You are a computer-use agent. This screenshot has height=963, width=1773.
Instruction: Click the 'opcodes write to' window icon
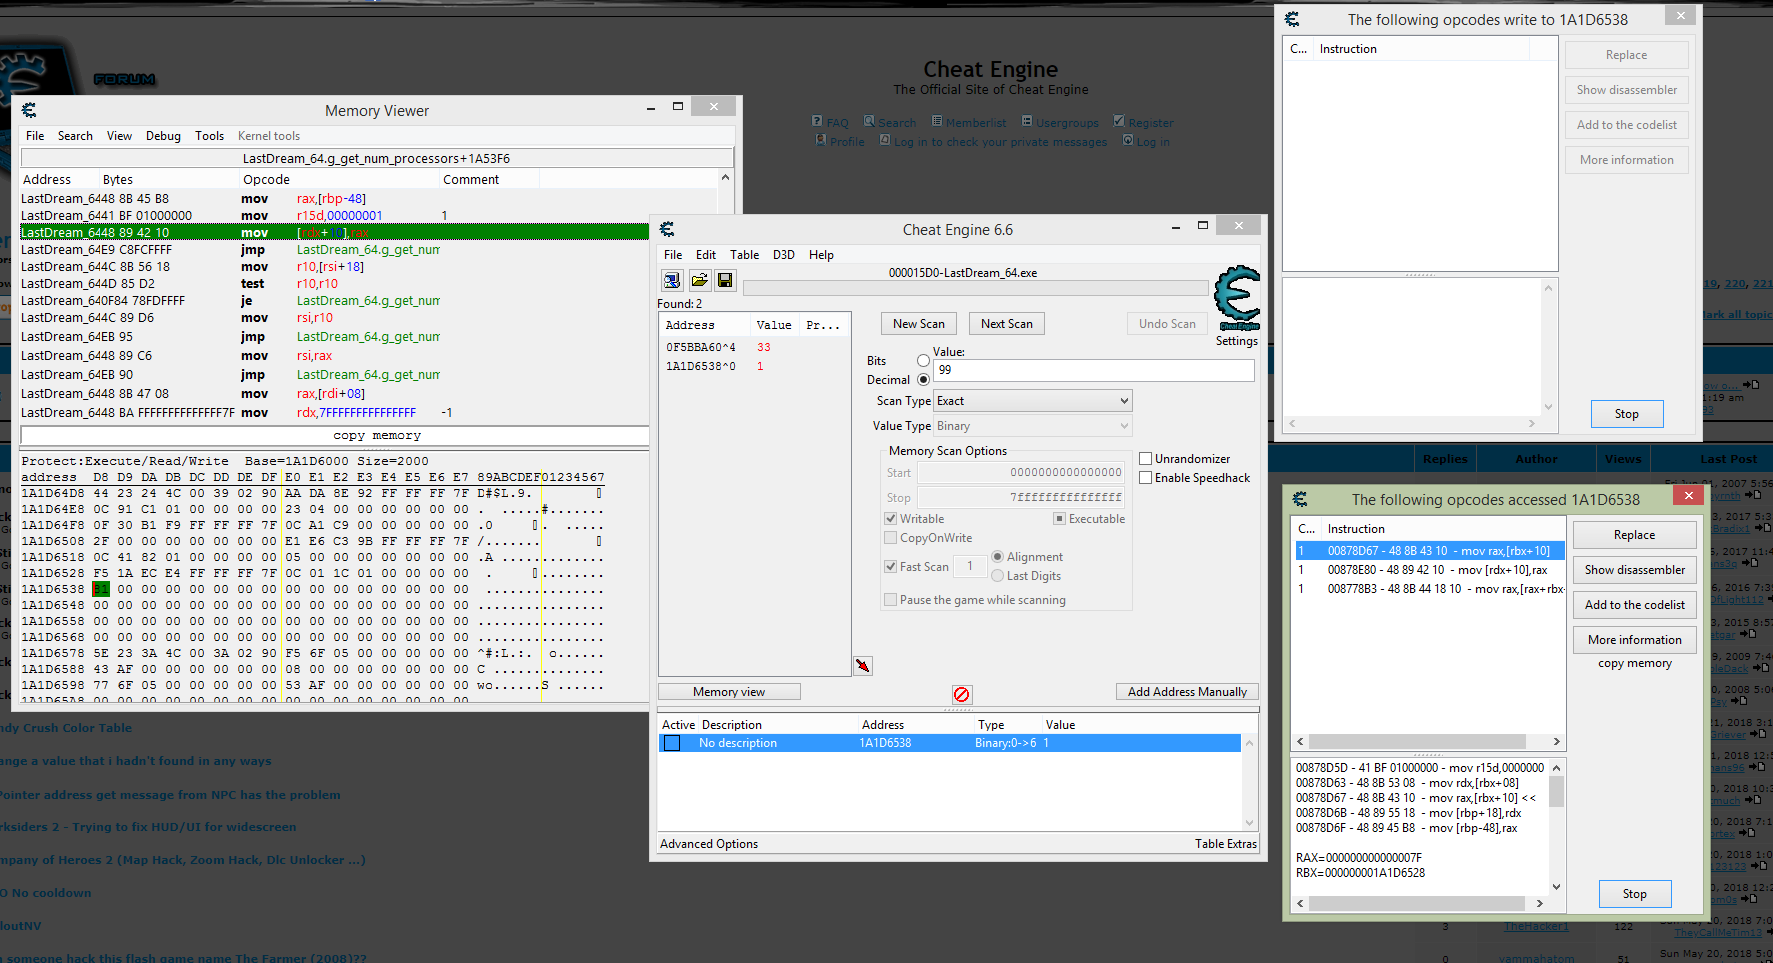click(x=1292, y=19)
